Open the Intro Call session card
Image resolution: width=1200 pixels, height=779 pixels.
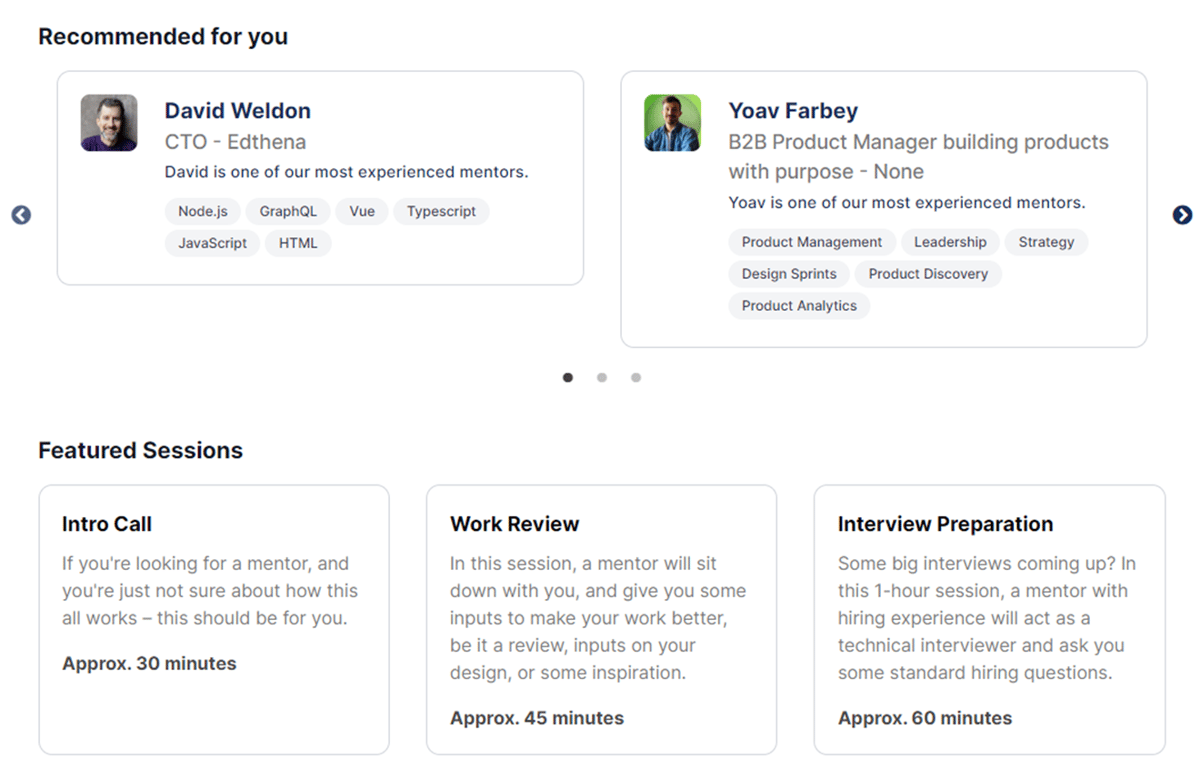pyautogui.click(x=214, y=620)
